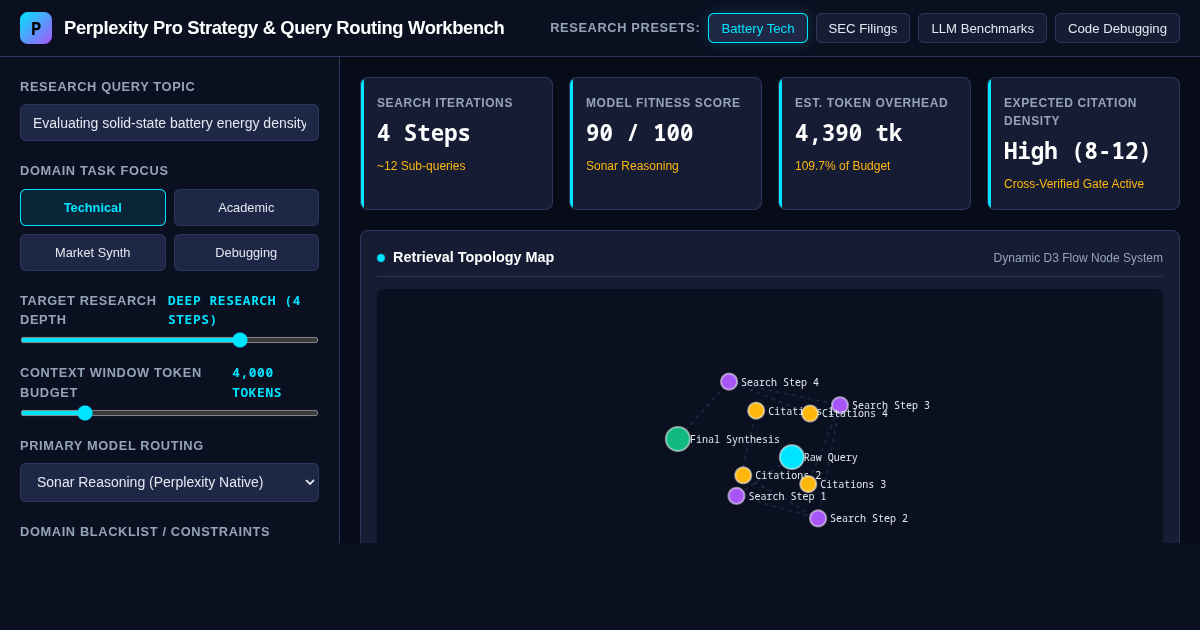Click the Search Iterations 4 Steps card
This screenshot has width=1200, height=630.
[x=457, y=144]
